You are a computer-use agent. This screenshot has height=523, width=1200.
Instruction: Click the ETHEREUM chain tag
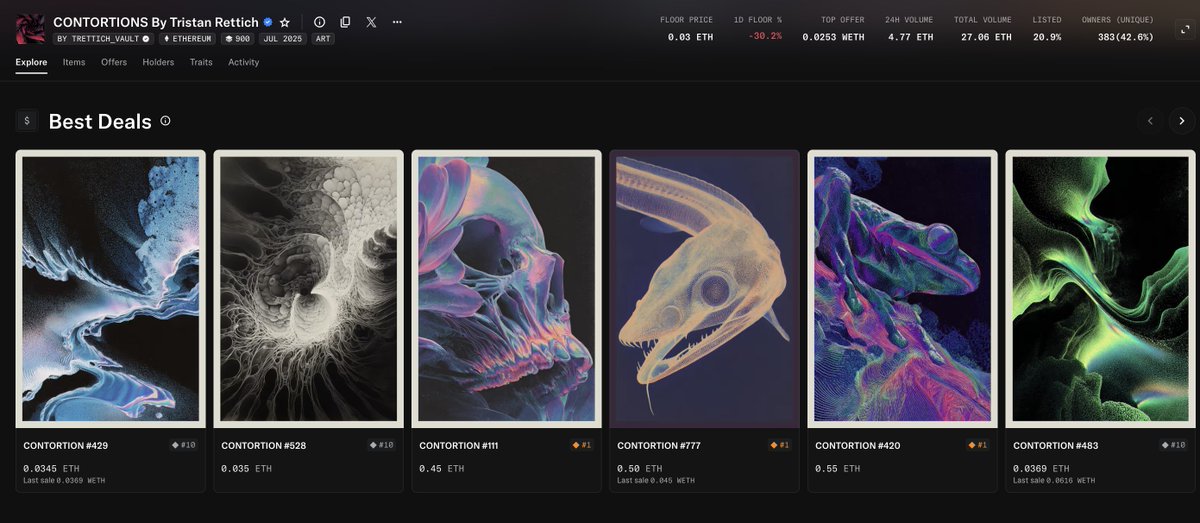tap(187, 39)
